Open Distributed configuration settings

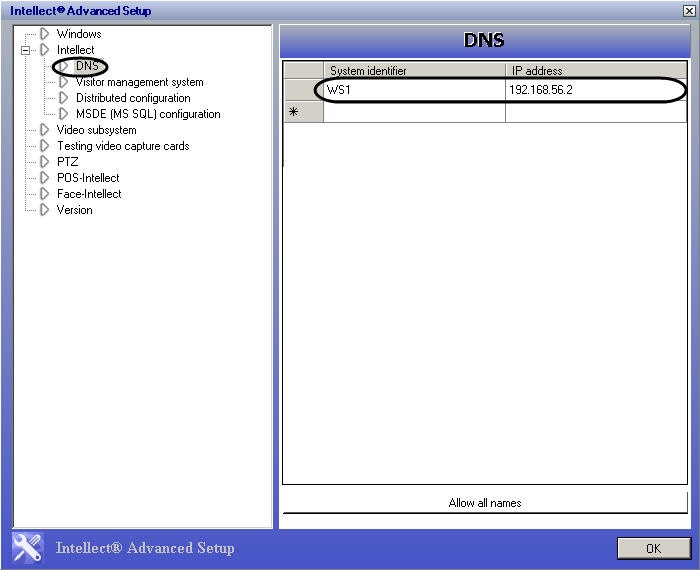click(x=133, y=98)
